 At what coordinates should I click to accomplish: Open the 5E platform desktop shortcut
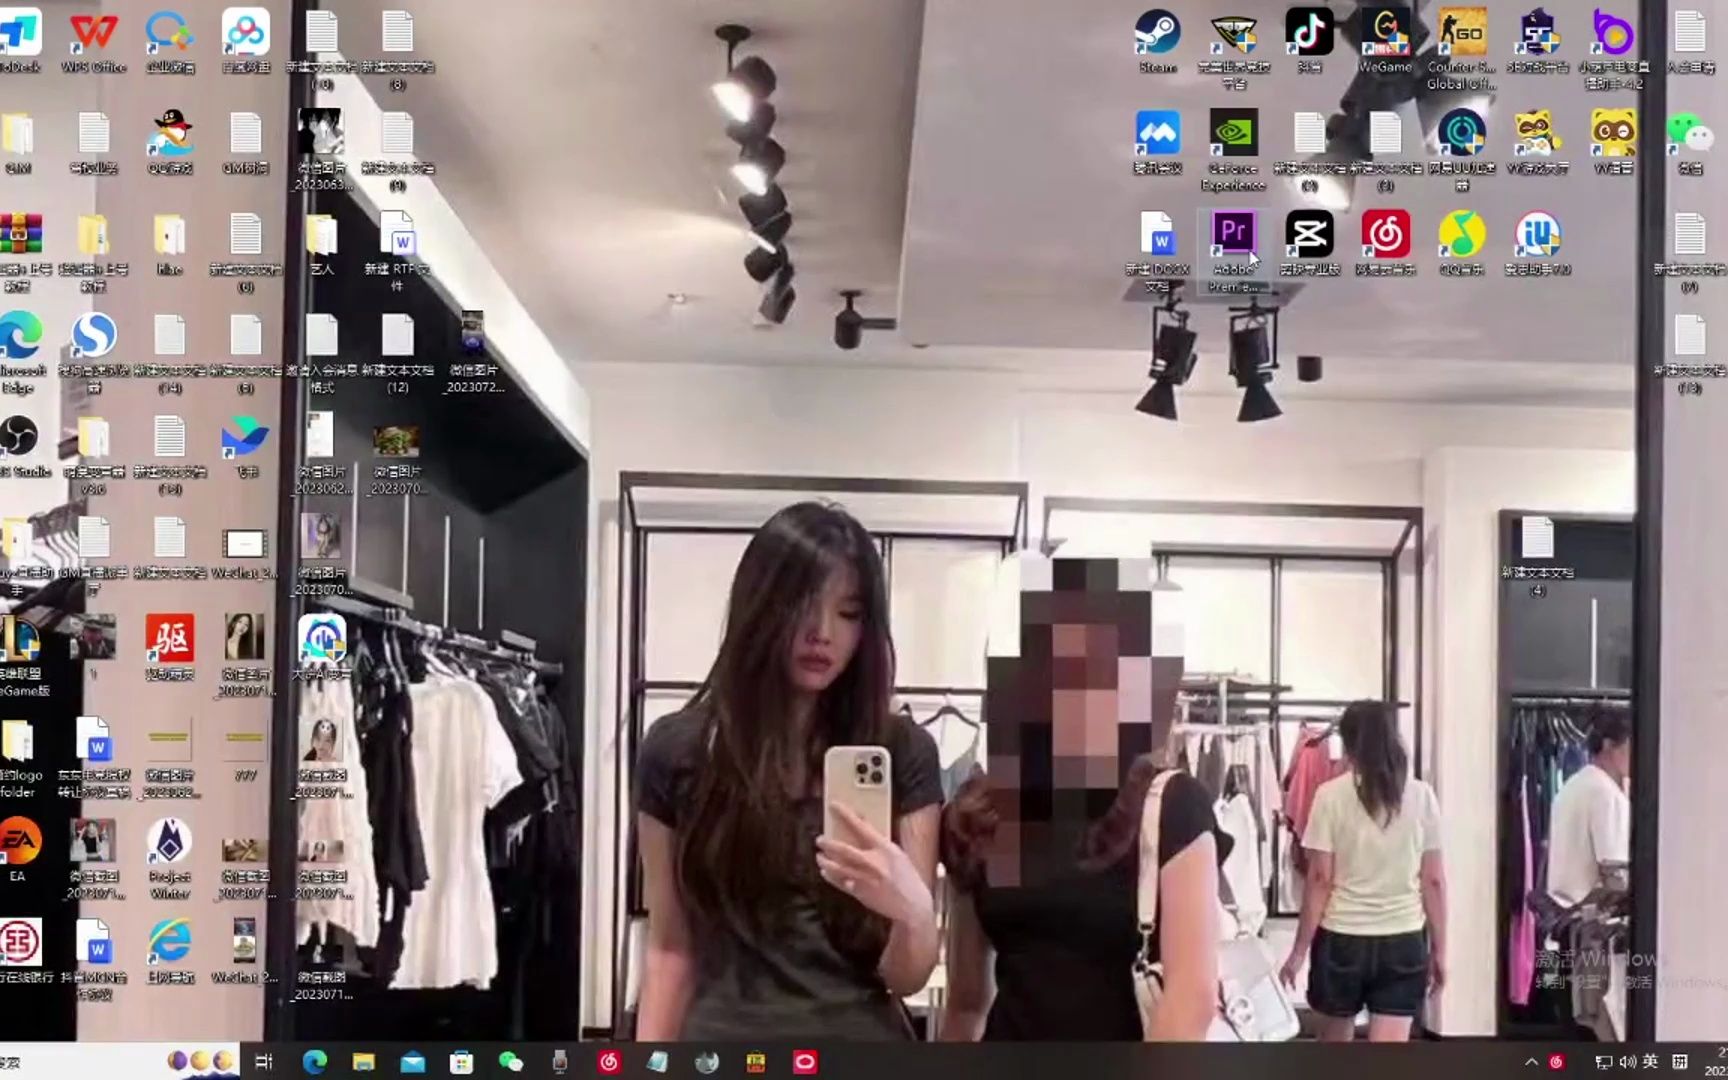coord(1537,41)
